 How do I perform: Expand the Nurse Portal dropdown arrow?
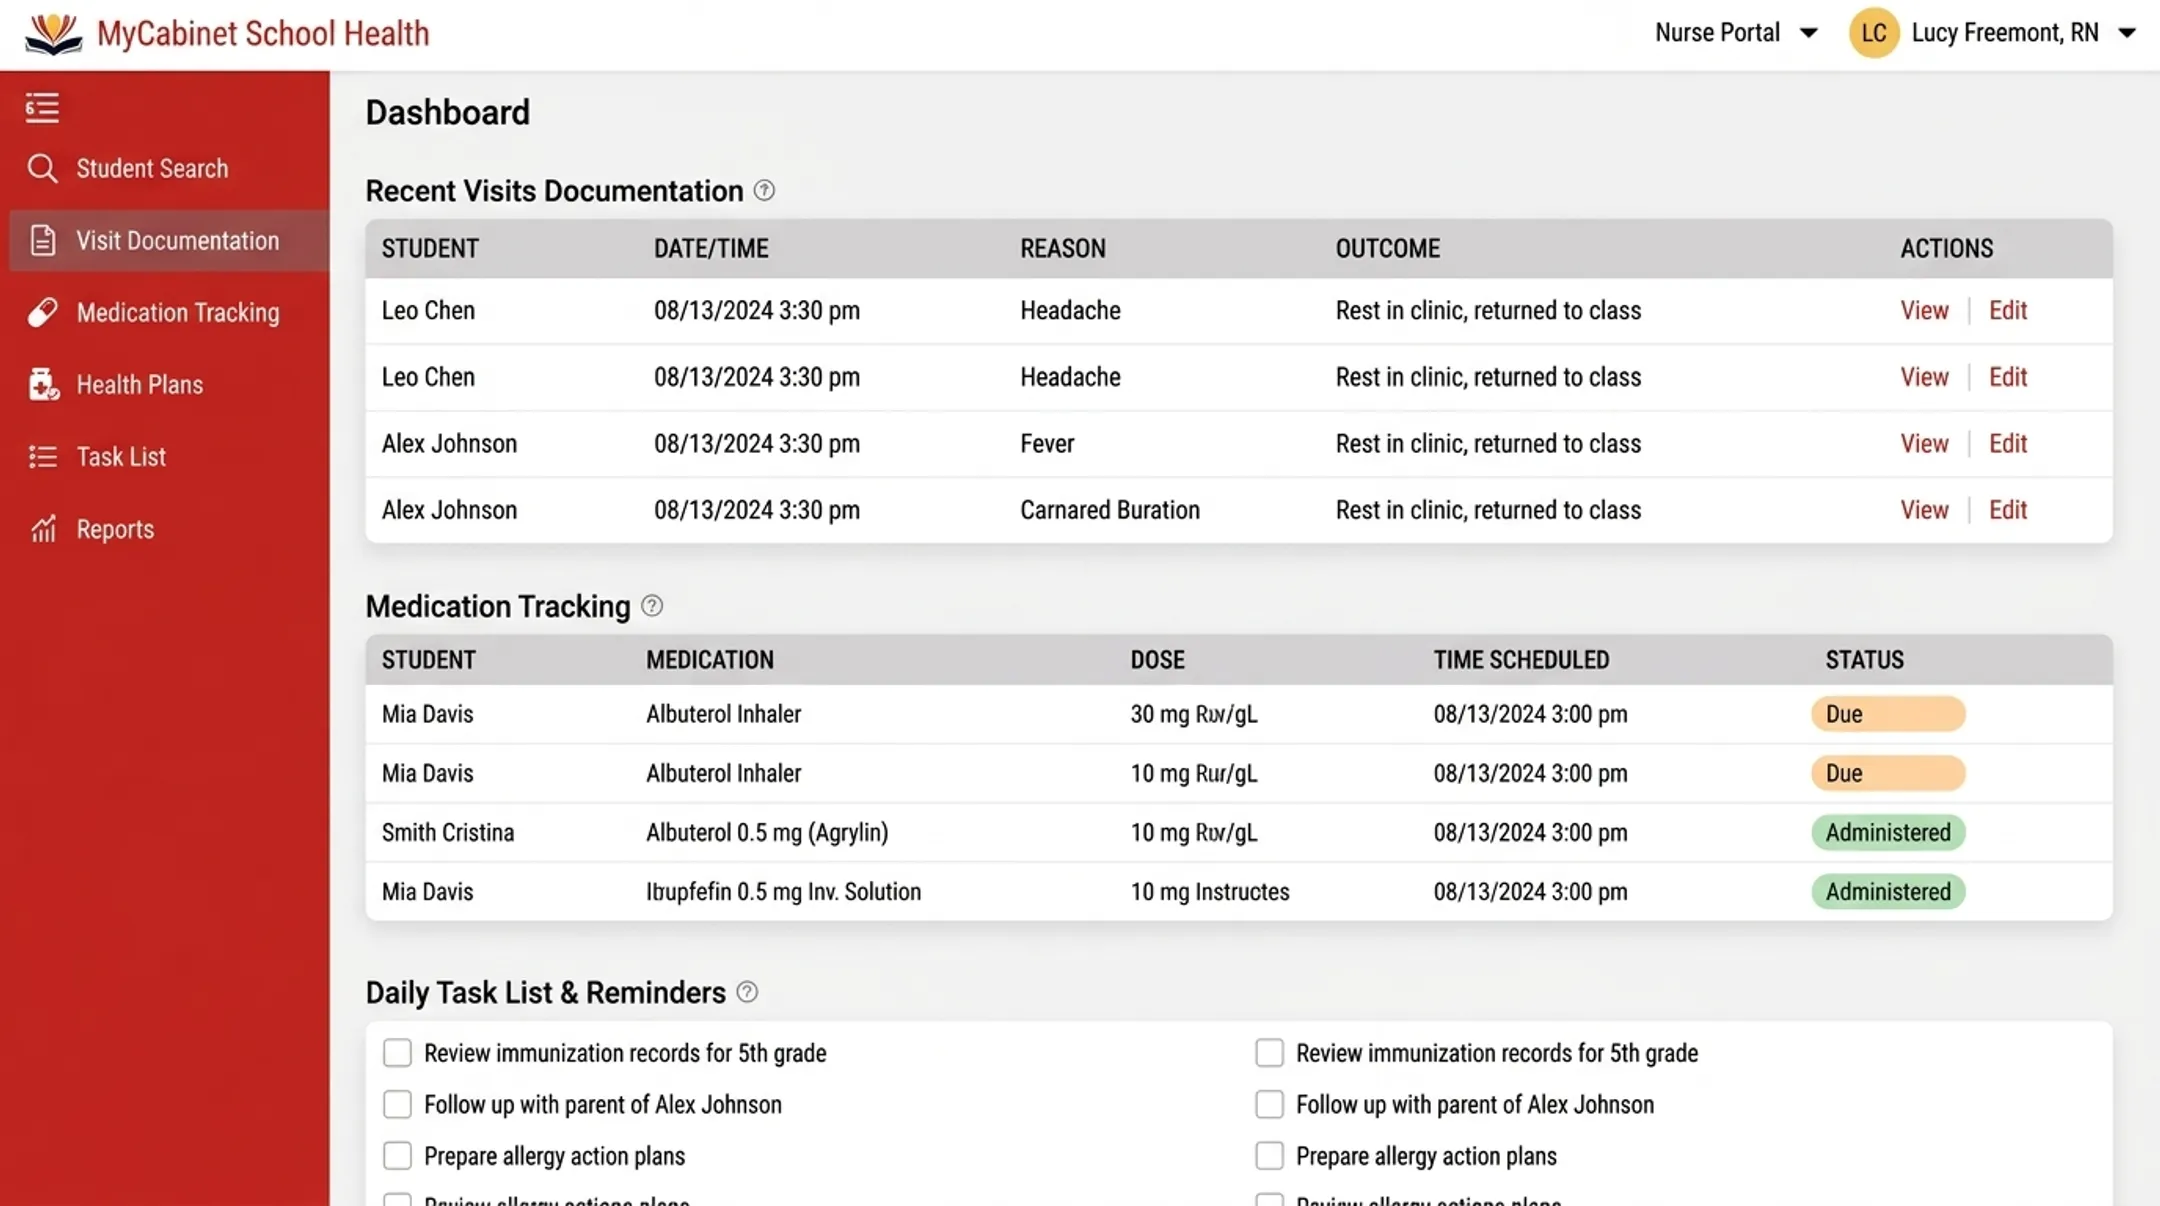coord(1808,33)
